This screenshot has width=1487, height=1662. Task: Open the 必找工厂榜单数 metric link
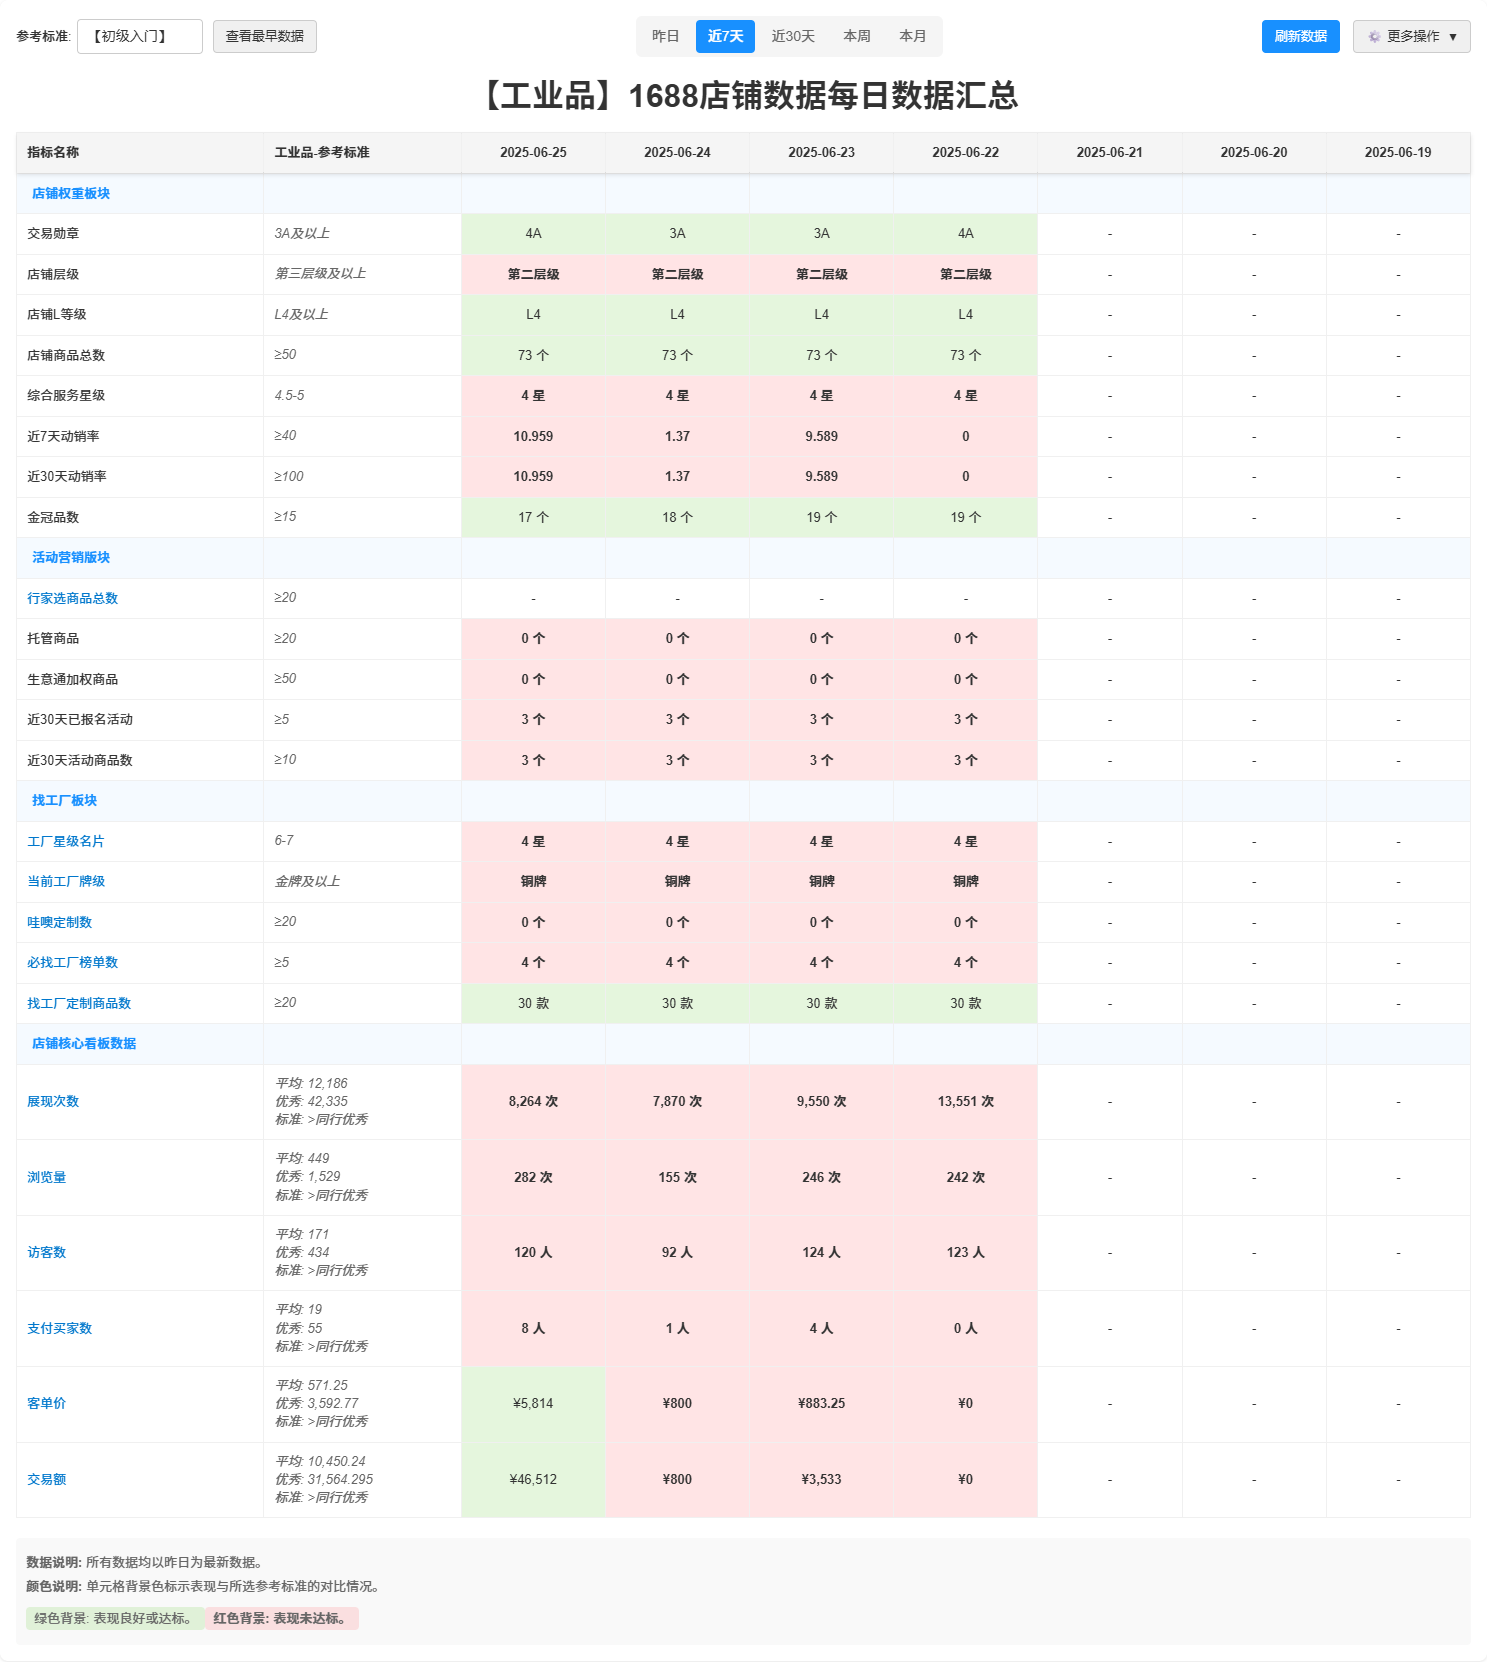pyautogui.click(x=72, y=962)
